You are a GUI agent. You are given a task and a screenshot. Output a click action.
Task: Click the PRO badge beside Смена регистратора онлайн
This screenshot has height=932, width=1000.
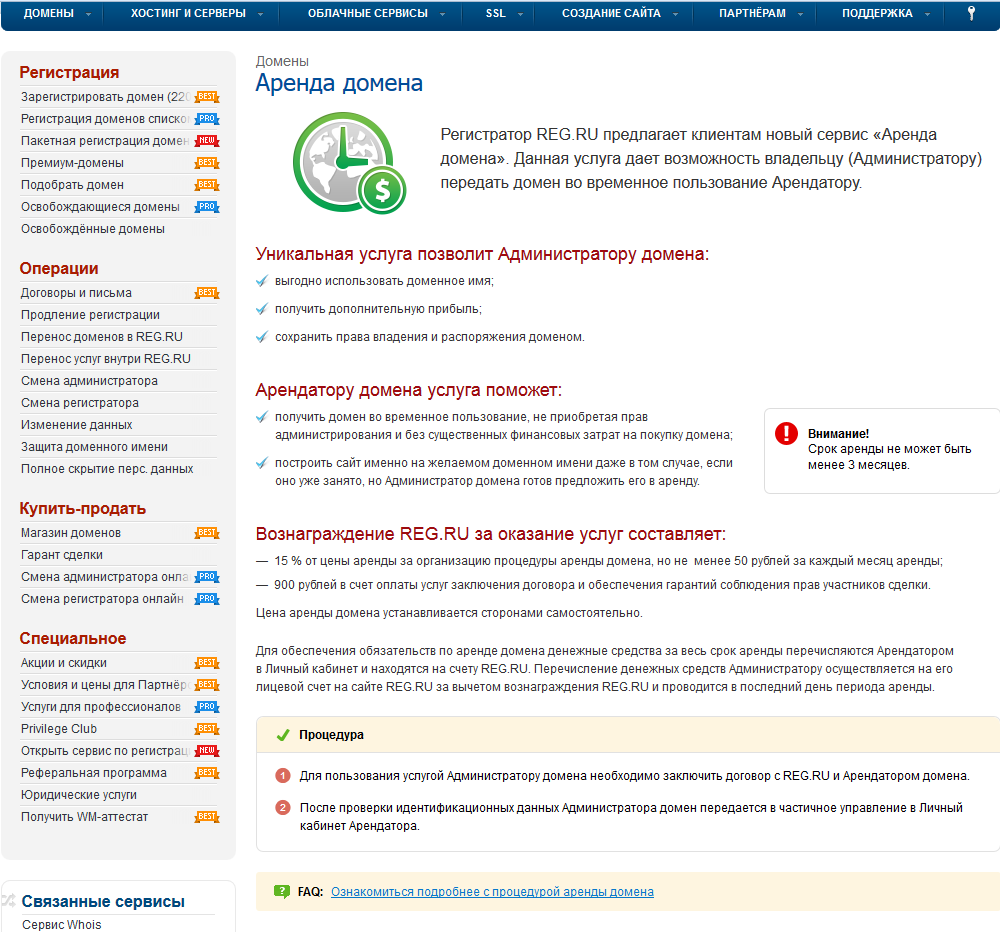point(207,599)
